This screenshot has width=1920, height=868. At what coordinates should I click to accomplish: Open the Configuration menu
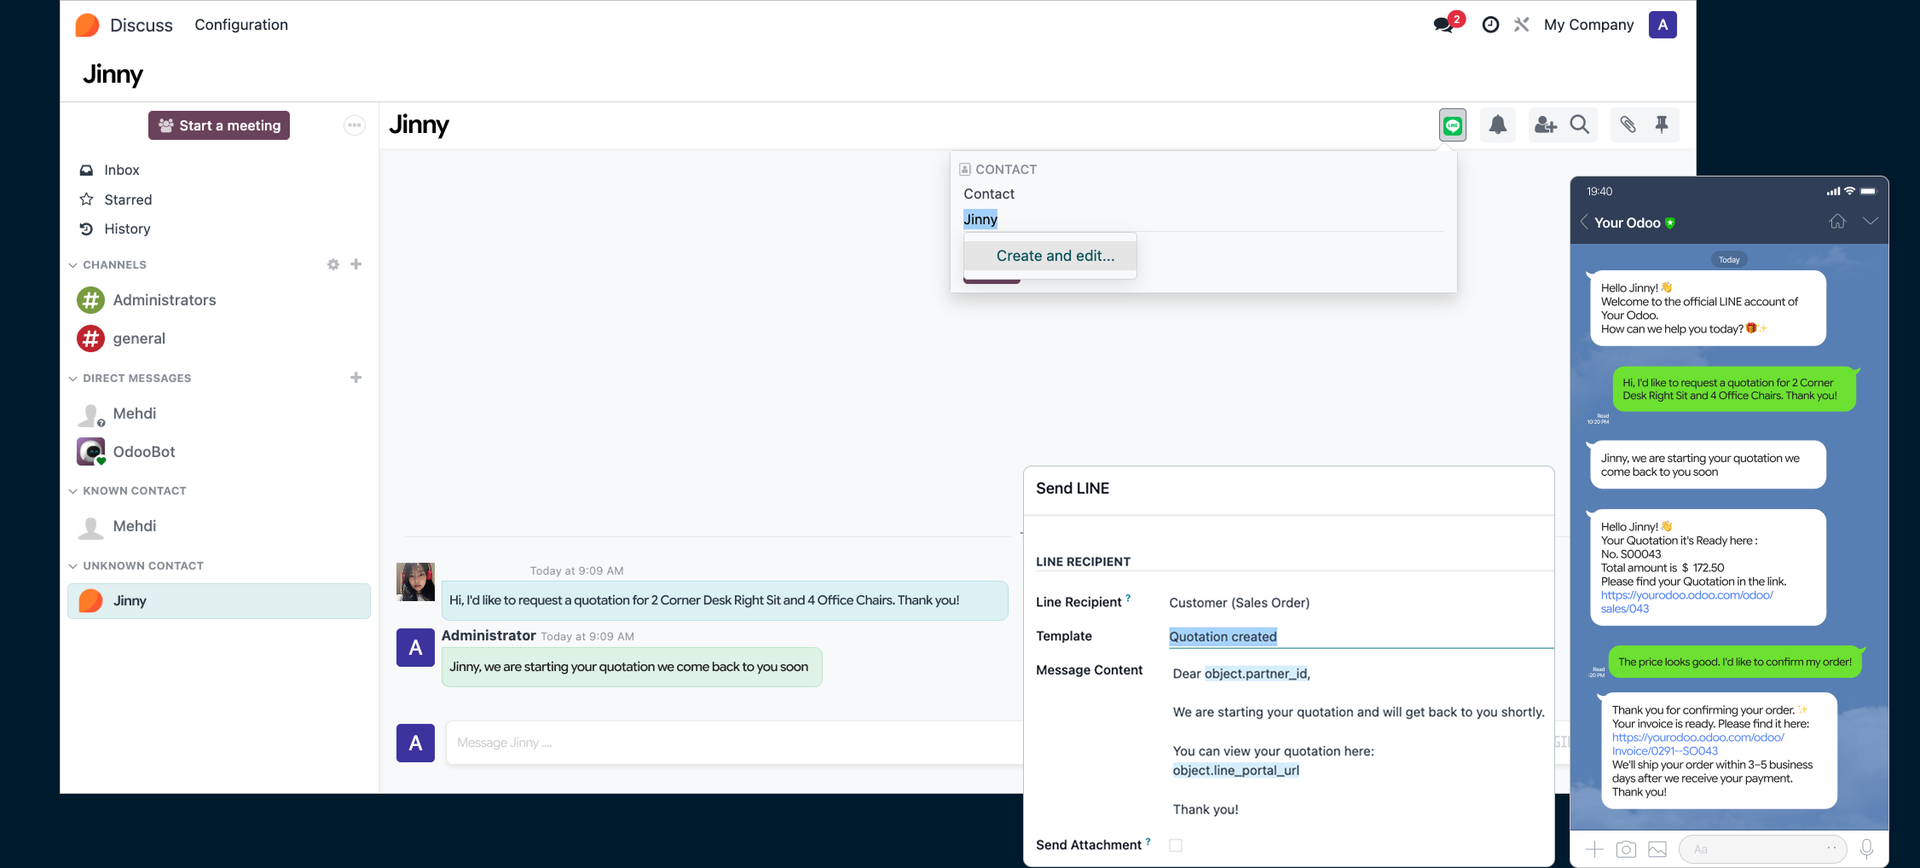pos(241,25)
